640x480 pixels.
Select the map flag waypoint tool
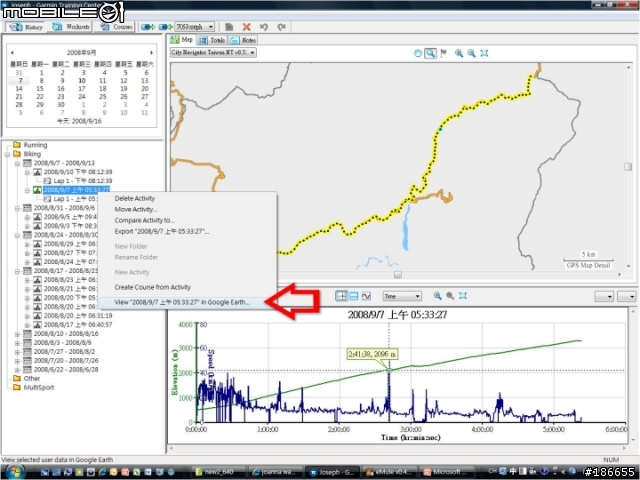coord(443,53)
